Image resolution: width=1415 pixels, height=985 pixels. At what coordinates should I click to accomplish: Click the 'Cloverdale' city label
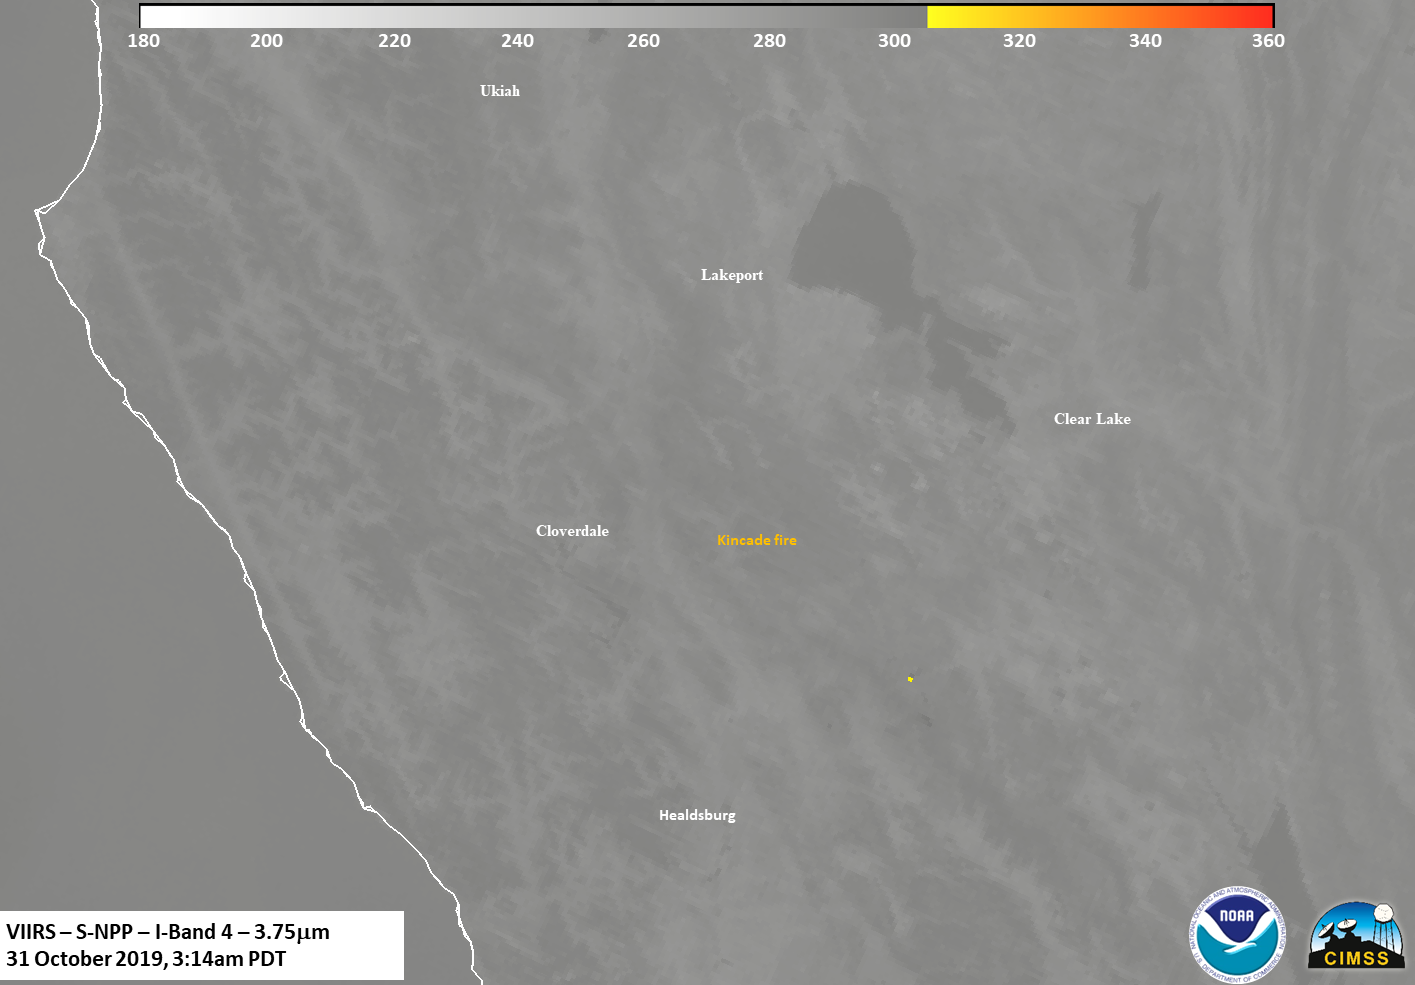pos(572,531)
